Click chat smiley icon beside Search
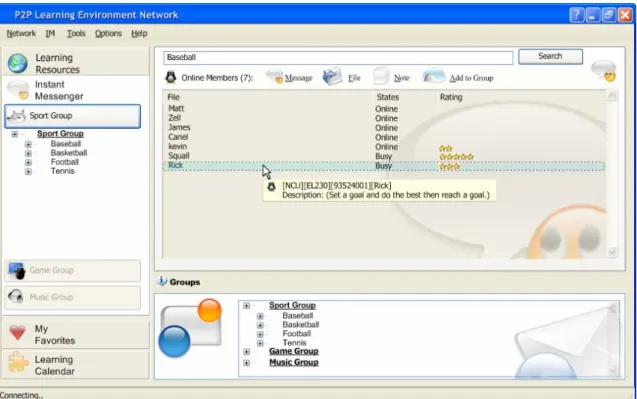The width and height of the screenshot is (637, 399). [x=604, y=71]
